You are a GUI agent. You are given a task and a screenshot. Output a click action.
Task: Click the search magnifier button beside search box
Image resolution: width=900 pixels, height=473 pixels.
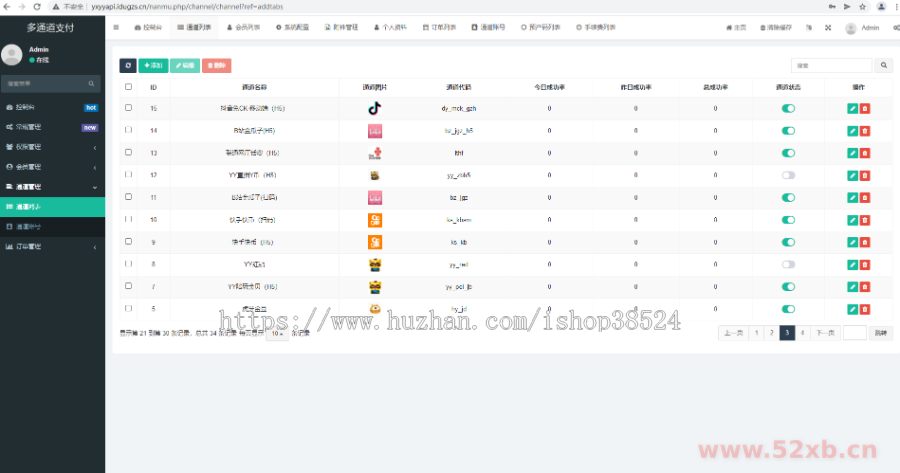884,66
